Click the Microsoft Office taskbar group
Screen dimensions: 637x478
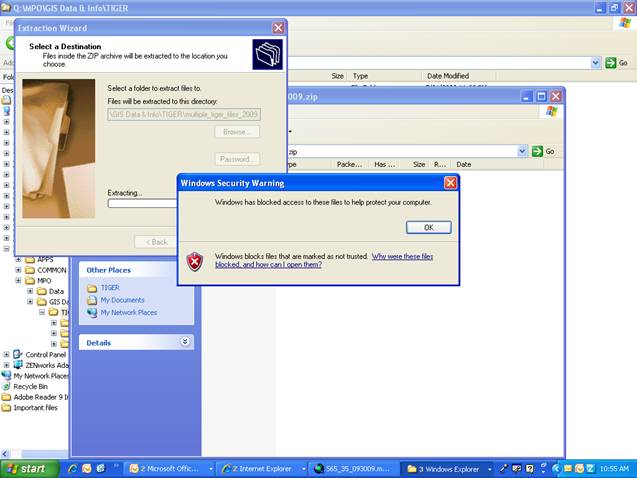click(x=171, y=469)
